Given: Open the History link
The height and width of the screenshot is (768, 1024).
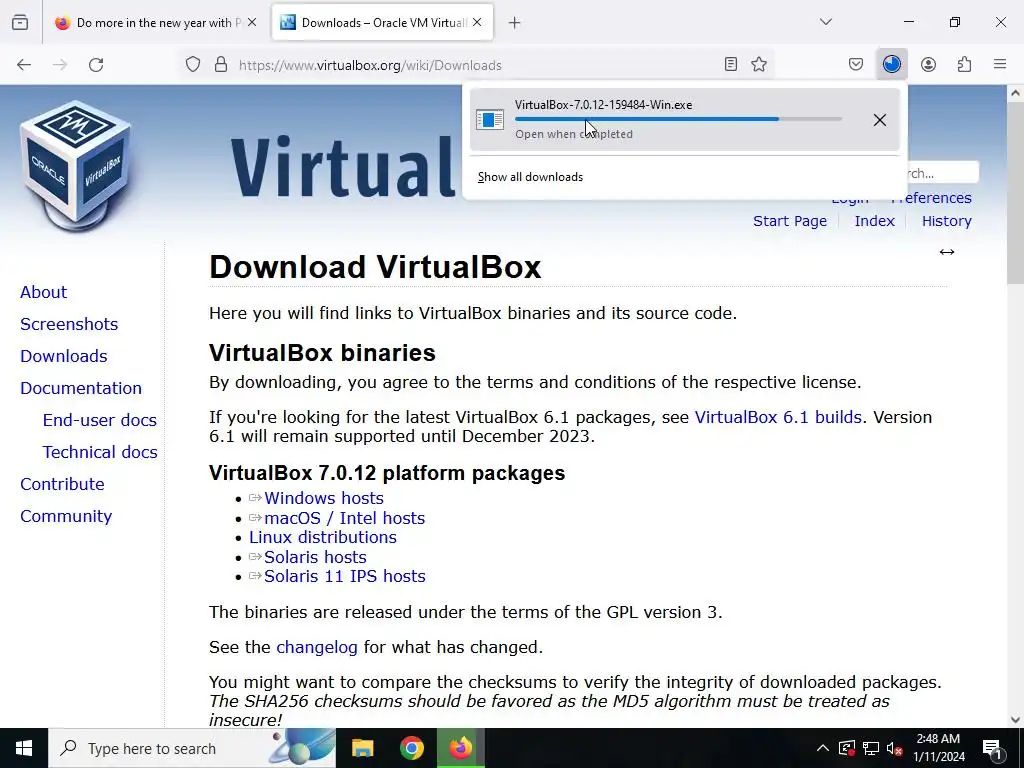Looking at the screenshot, I should (947, 221).
